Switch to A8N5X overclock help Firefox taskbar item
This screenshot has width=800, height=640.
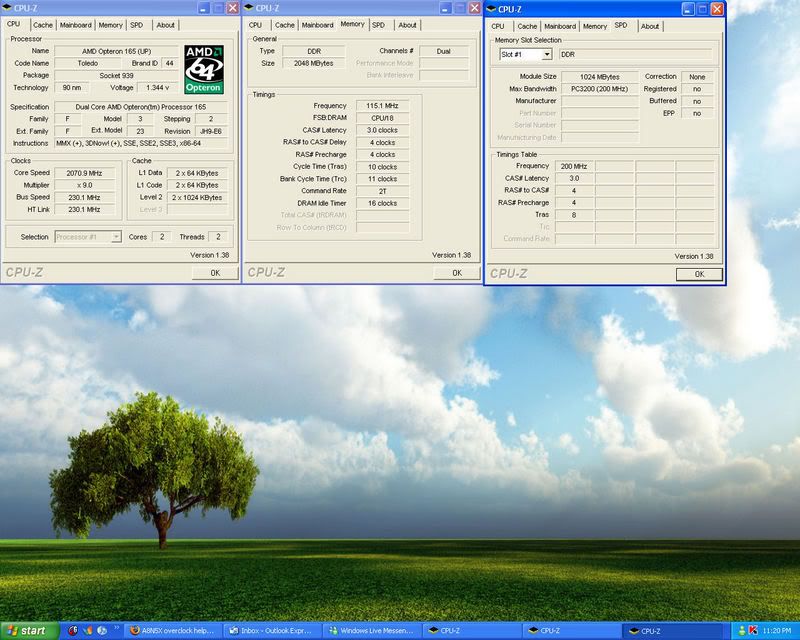175,631
